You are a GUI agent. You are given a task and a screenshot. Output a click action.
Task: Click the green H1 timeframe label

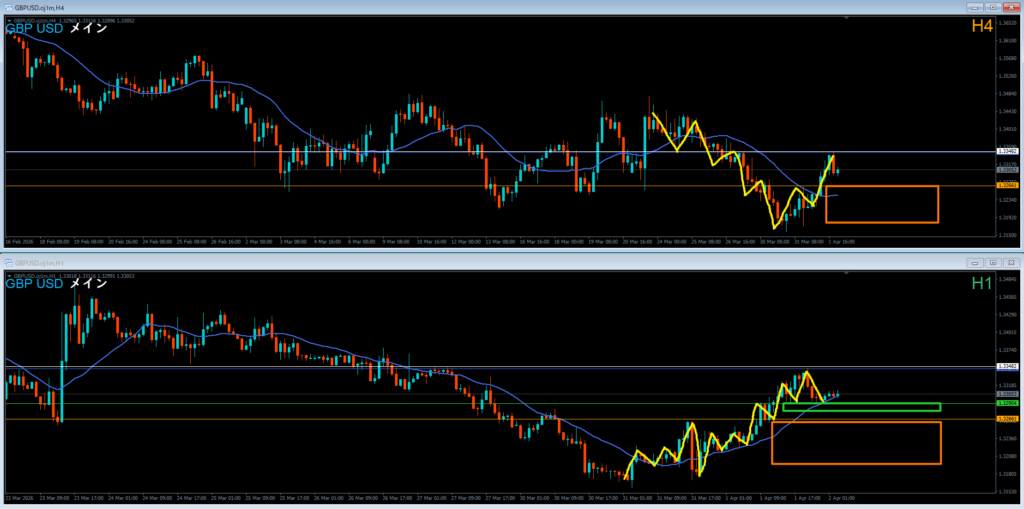pos(981,284)
